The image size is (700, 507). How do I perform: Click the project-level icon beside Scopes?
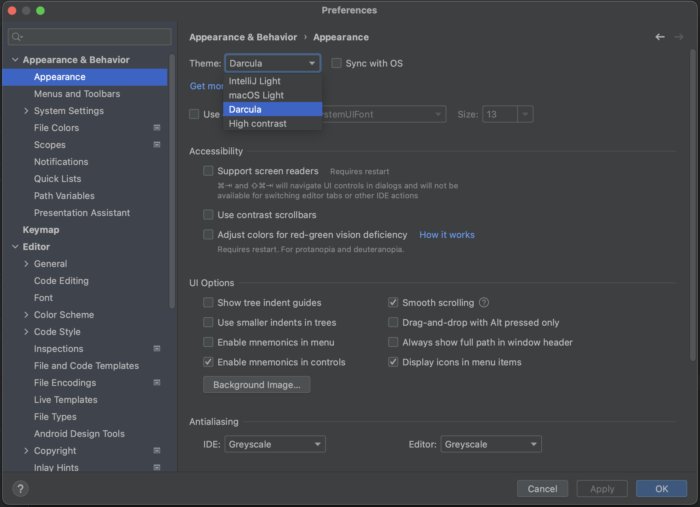157,145
